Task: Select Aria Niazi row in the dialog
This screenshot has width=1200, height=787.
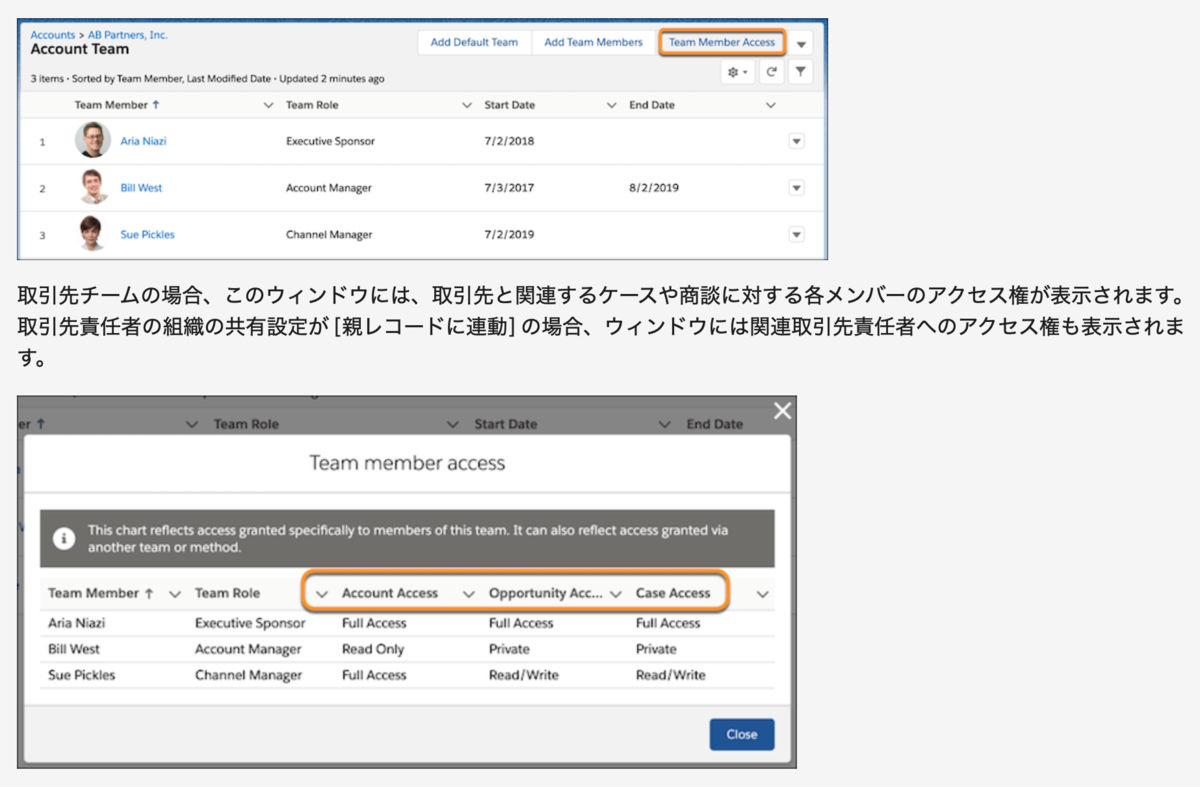Action: 408,623
